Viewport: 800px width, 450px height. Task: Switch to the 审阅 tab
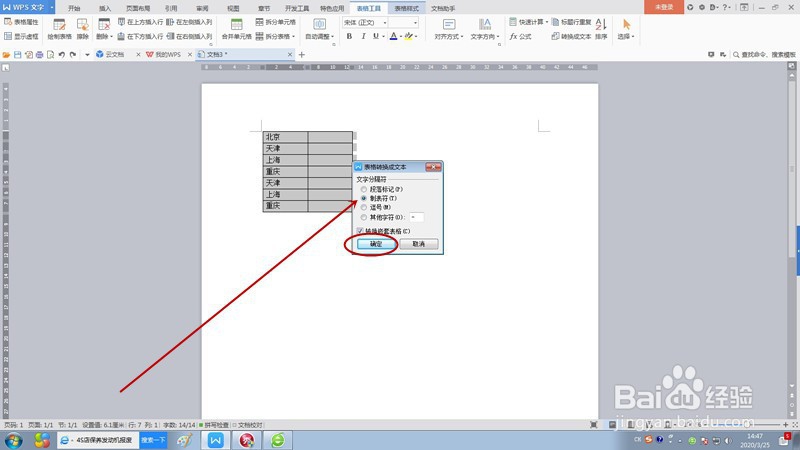point(202,8)
